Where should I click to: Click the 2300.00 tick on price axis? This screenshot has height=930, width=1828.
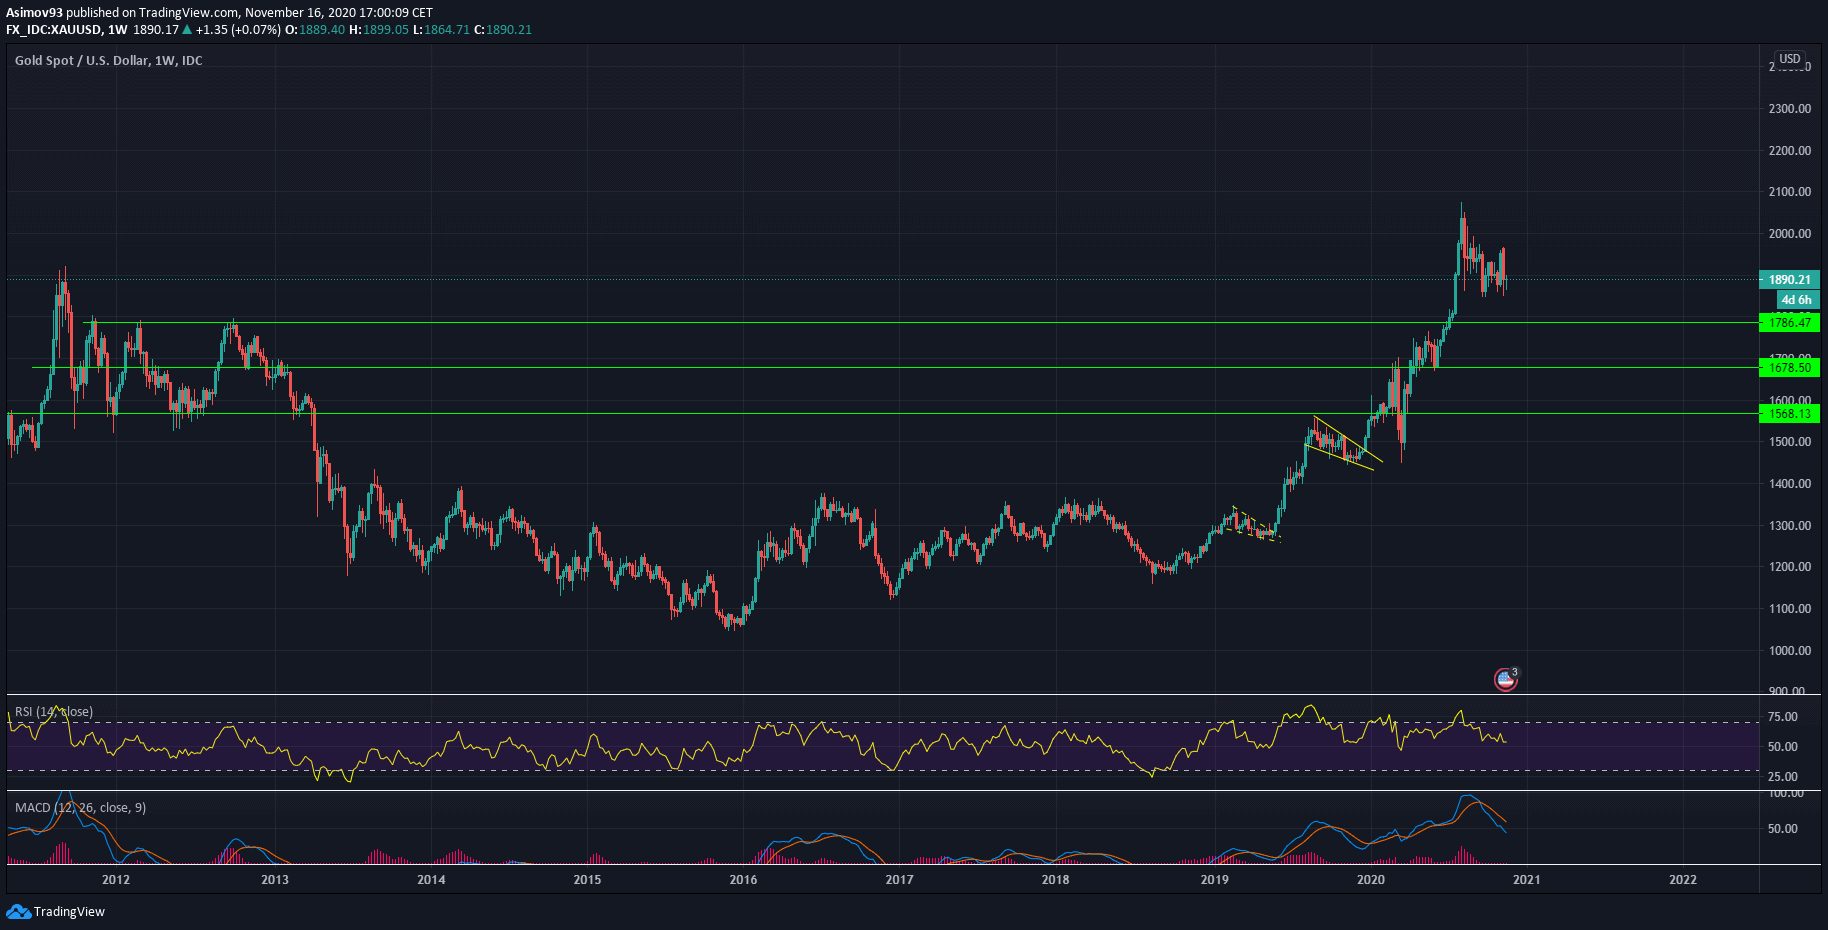[x=1789, y=109]
